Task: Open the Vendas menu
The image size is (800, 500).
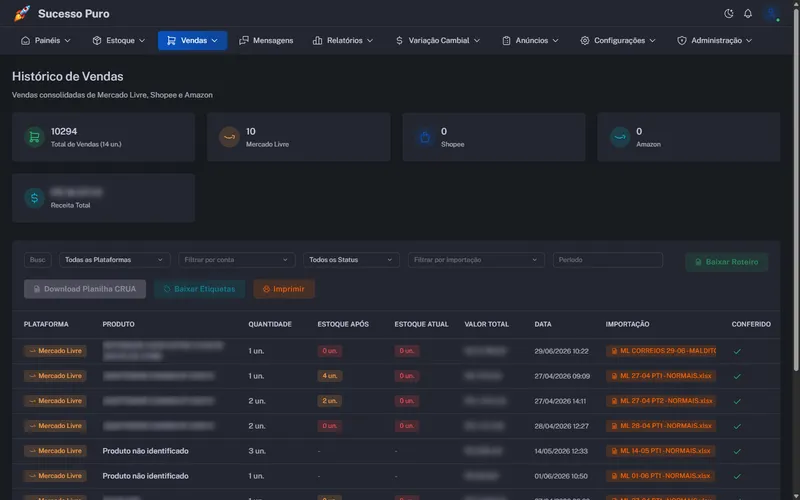Action: tap(192, 40)
